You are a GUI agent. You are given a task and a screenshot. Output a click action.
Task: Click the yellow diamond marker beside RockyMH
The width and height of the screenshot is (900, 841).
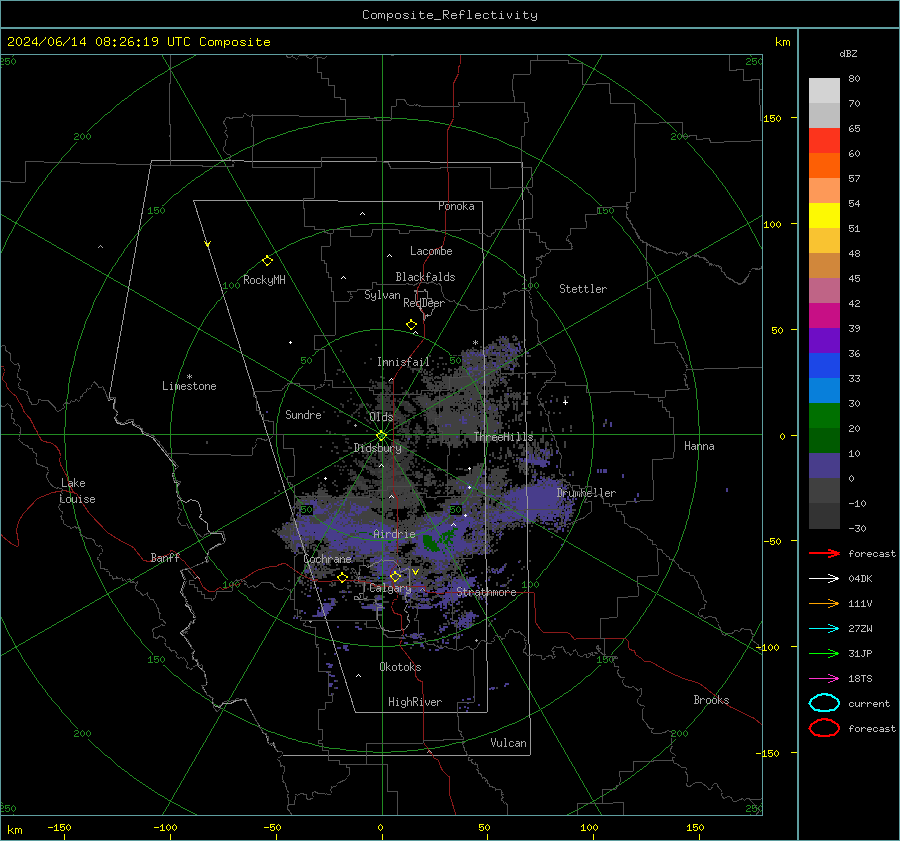pyautogui.click(x=267, y=261)
